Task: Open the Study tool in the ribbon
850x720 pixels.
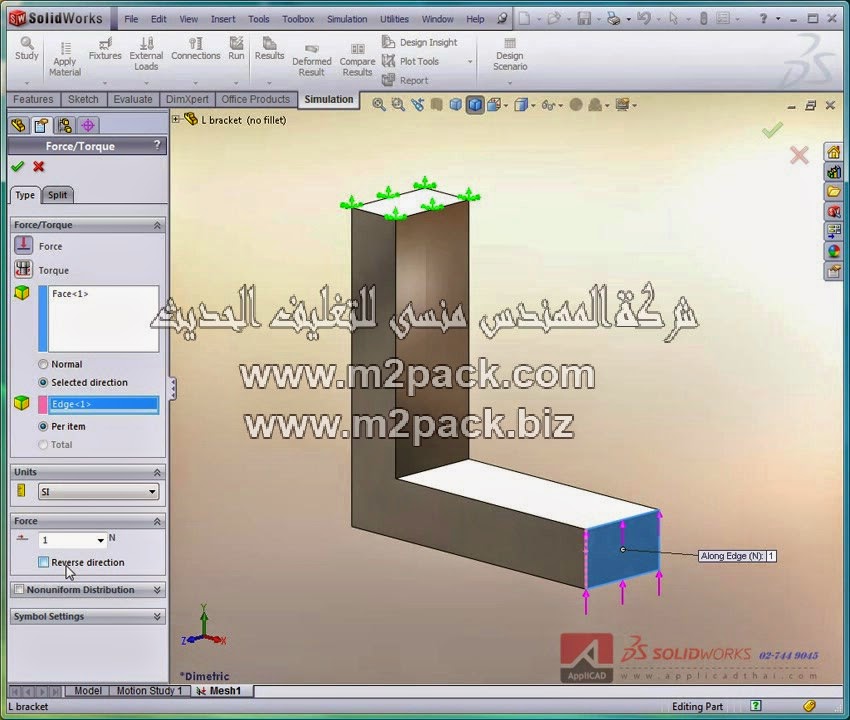Action: pyautogui.click(x=27, y=49)
